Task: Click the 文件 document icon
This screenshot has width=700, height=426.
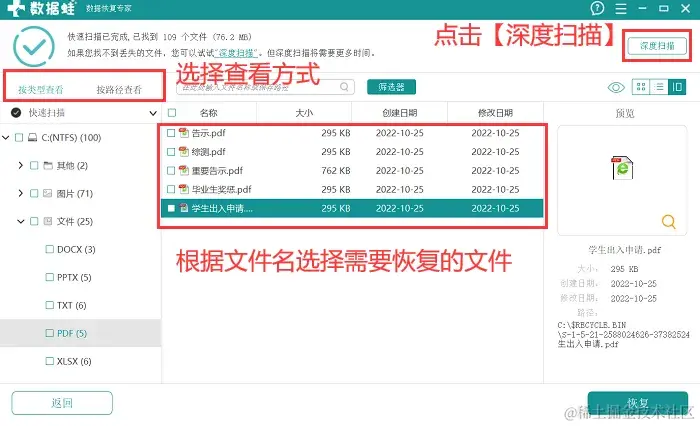Action: (48, 221)
